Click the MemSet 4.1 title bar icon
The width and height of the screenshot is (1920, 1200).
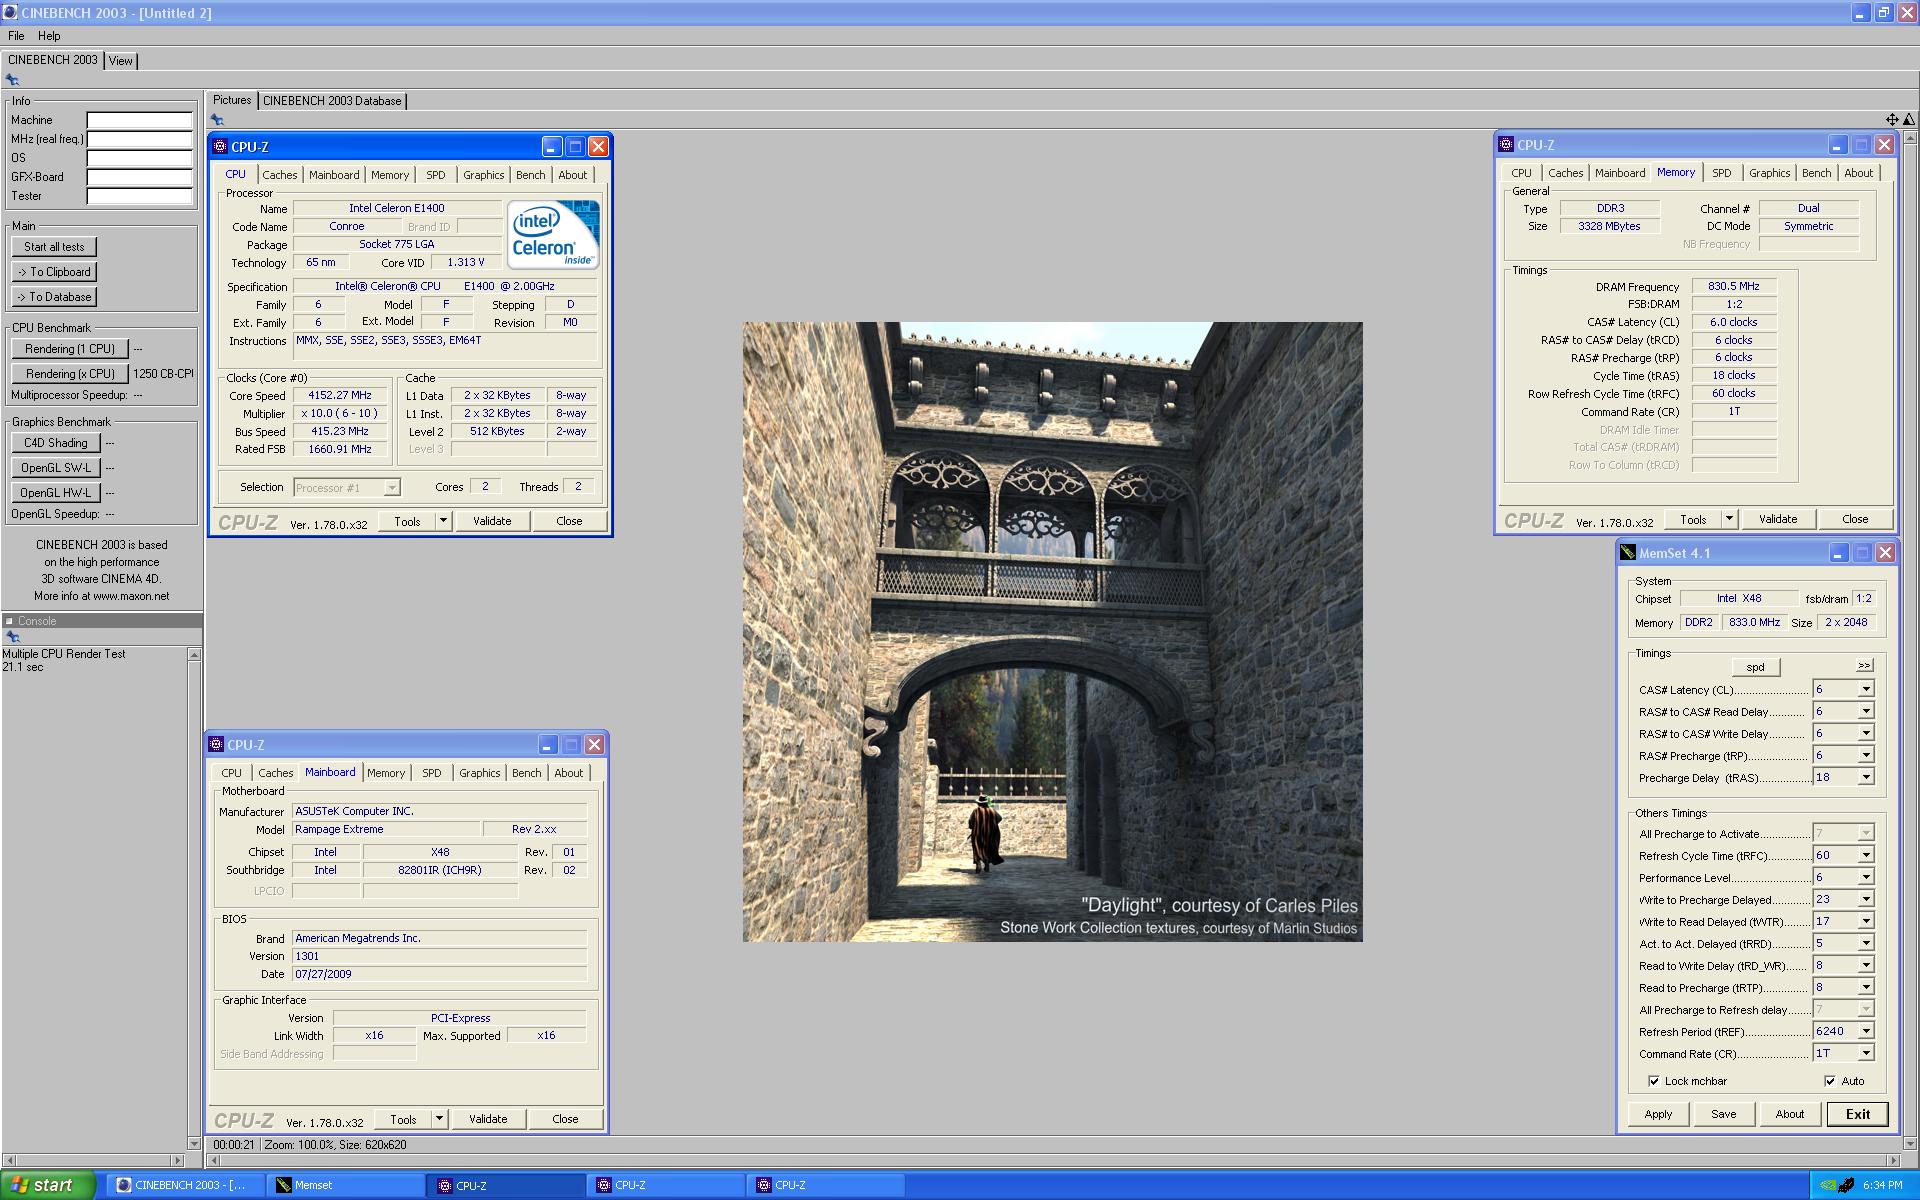[1628, 553]
